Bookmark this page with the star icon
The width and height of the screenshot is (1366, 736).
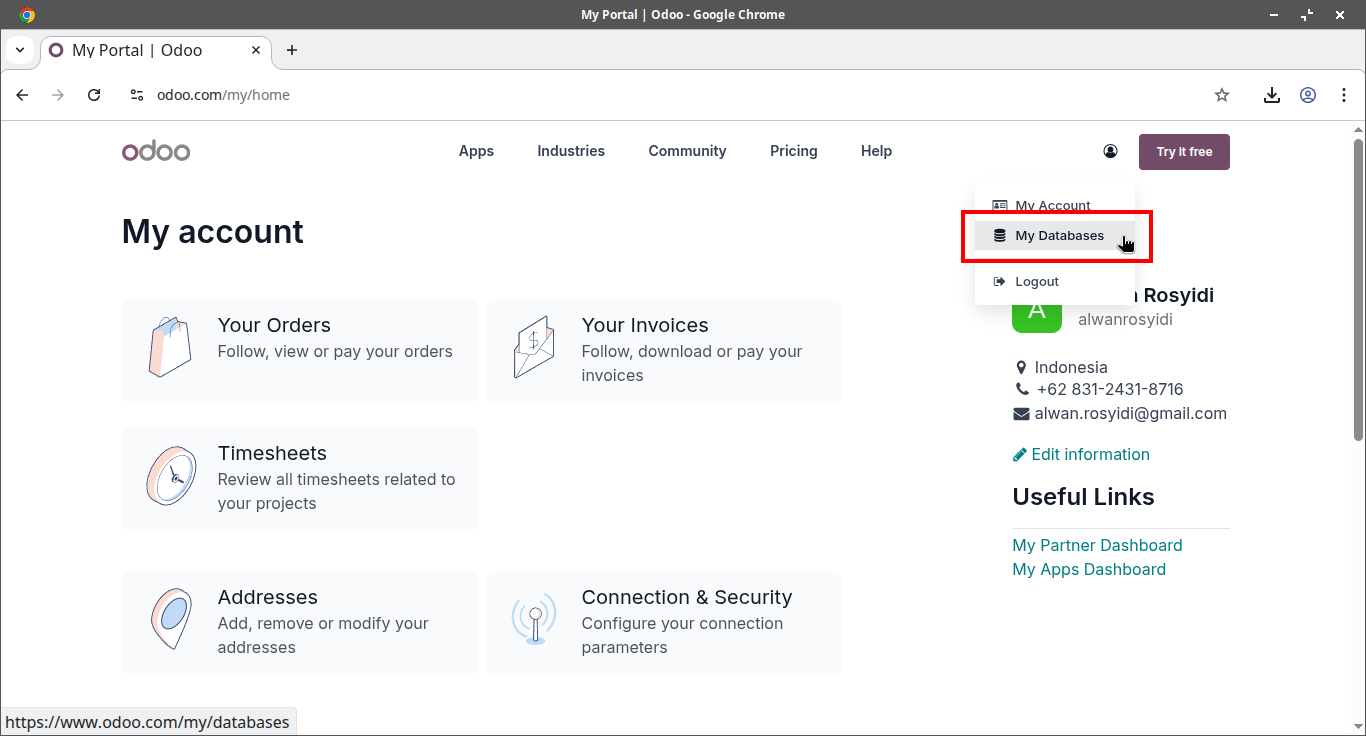point(1221,95)
